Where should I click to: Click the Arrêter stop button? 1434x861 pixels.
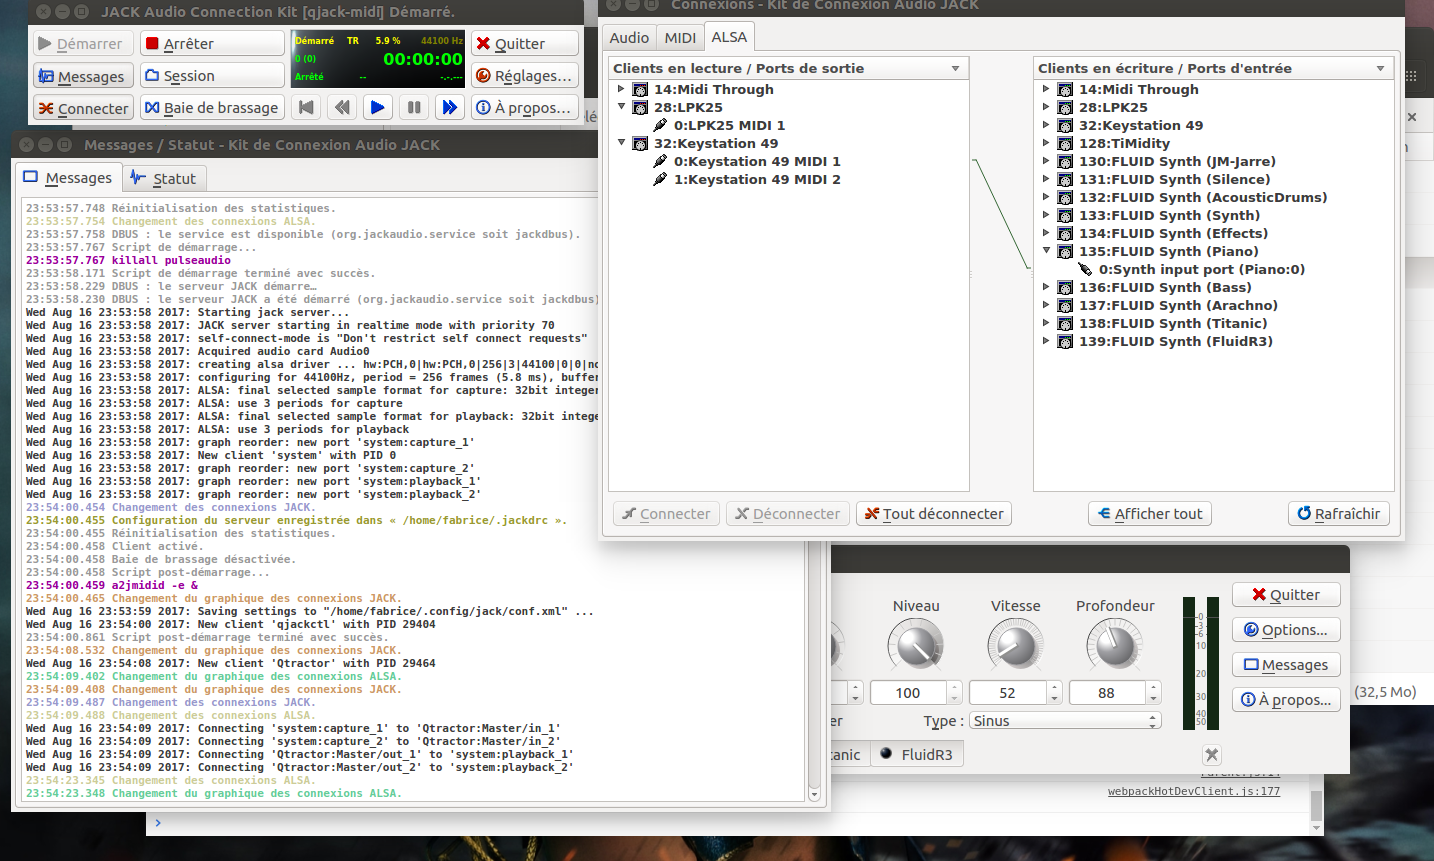212,44
